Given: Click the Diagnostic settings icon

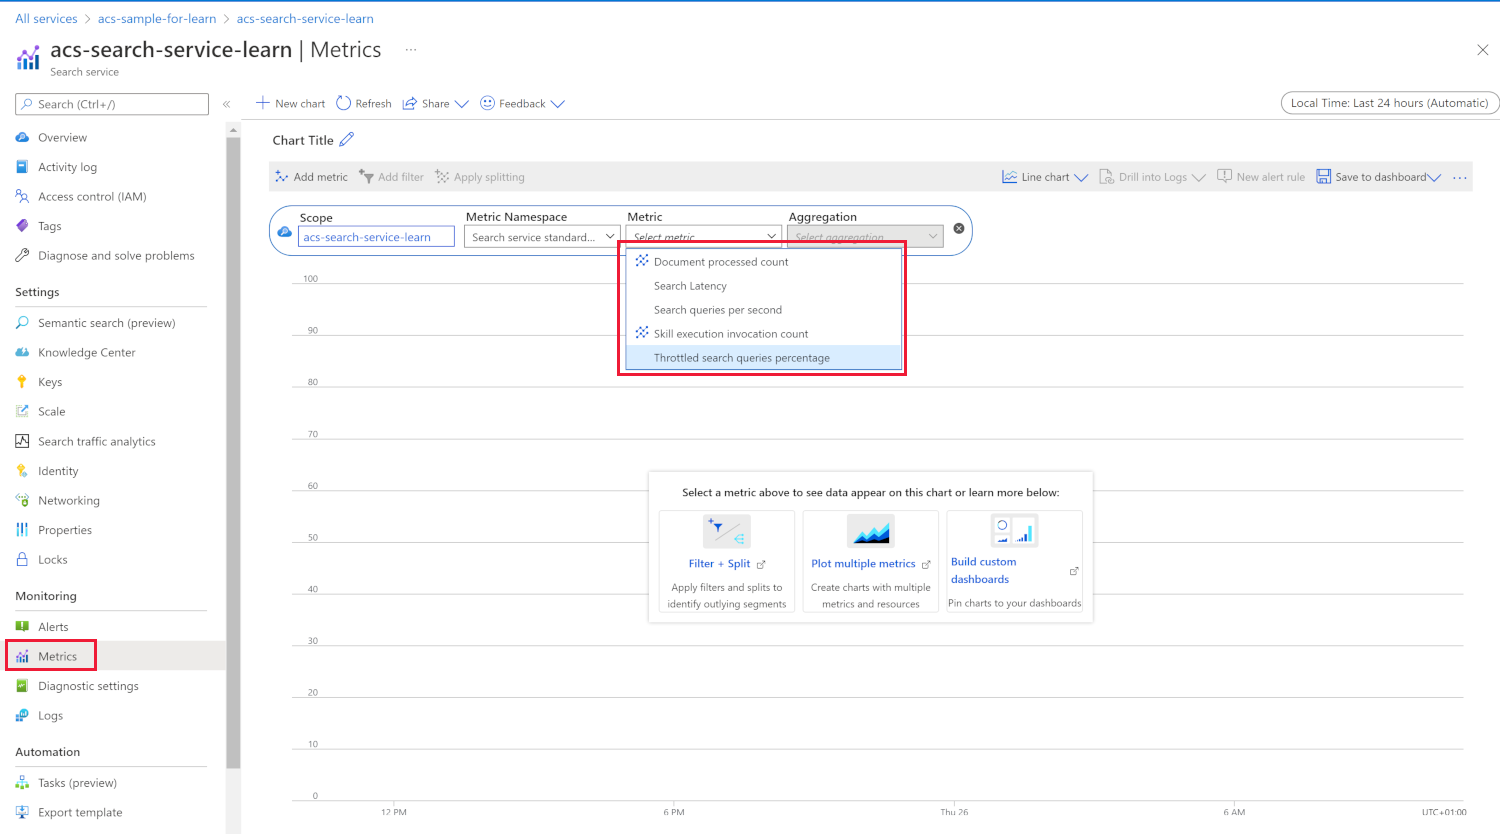Looking at the screenshot, I should tap(22, 685).
